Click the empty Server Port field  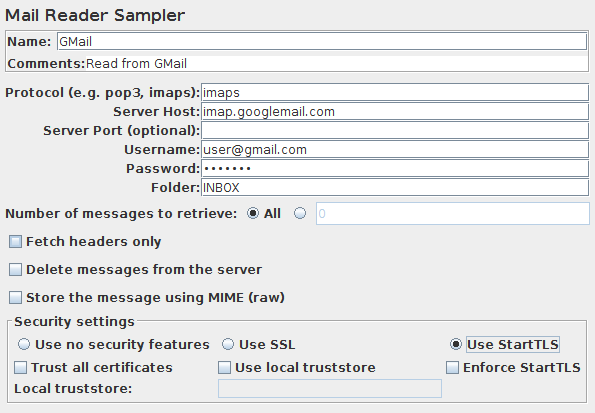tap(395, 131)
